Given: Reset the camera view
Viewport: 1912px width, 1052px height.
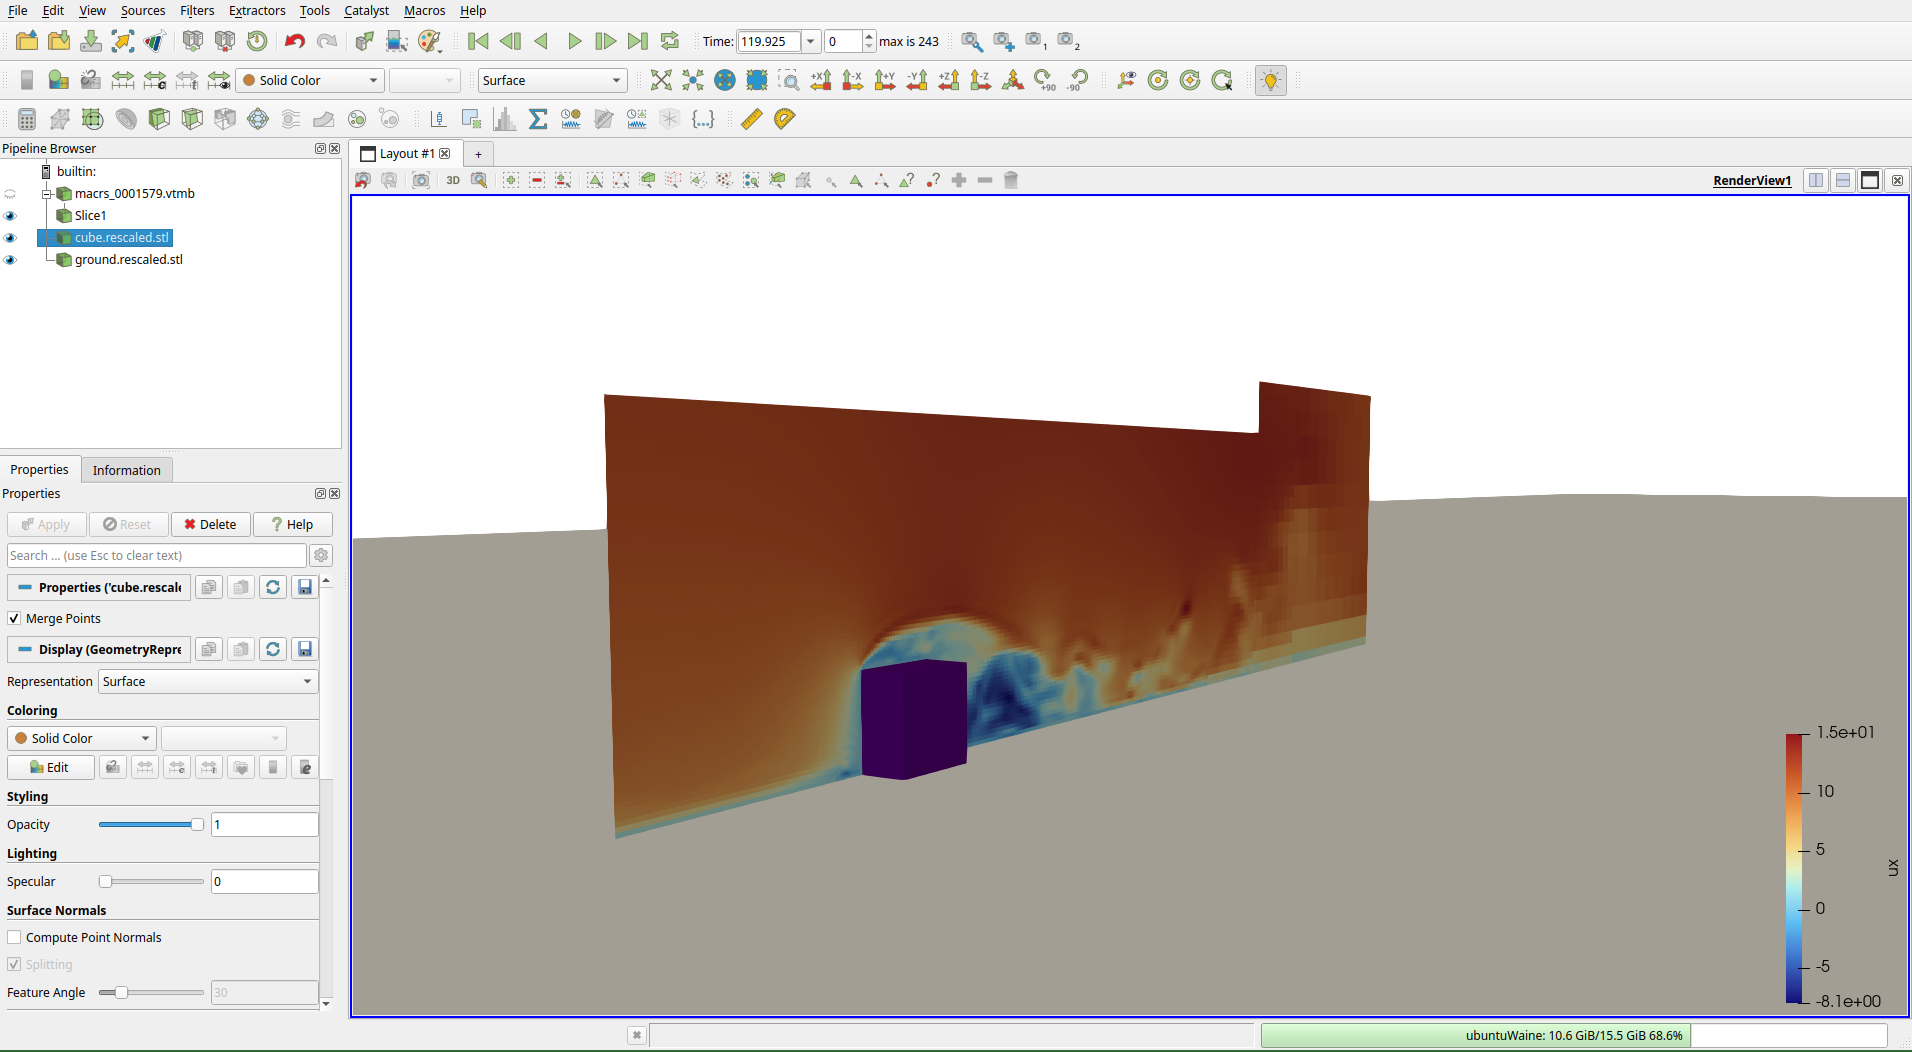Looking at the screenshot, I should (362, 180).
